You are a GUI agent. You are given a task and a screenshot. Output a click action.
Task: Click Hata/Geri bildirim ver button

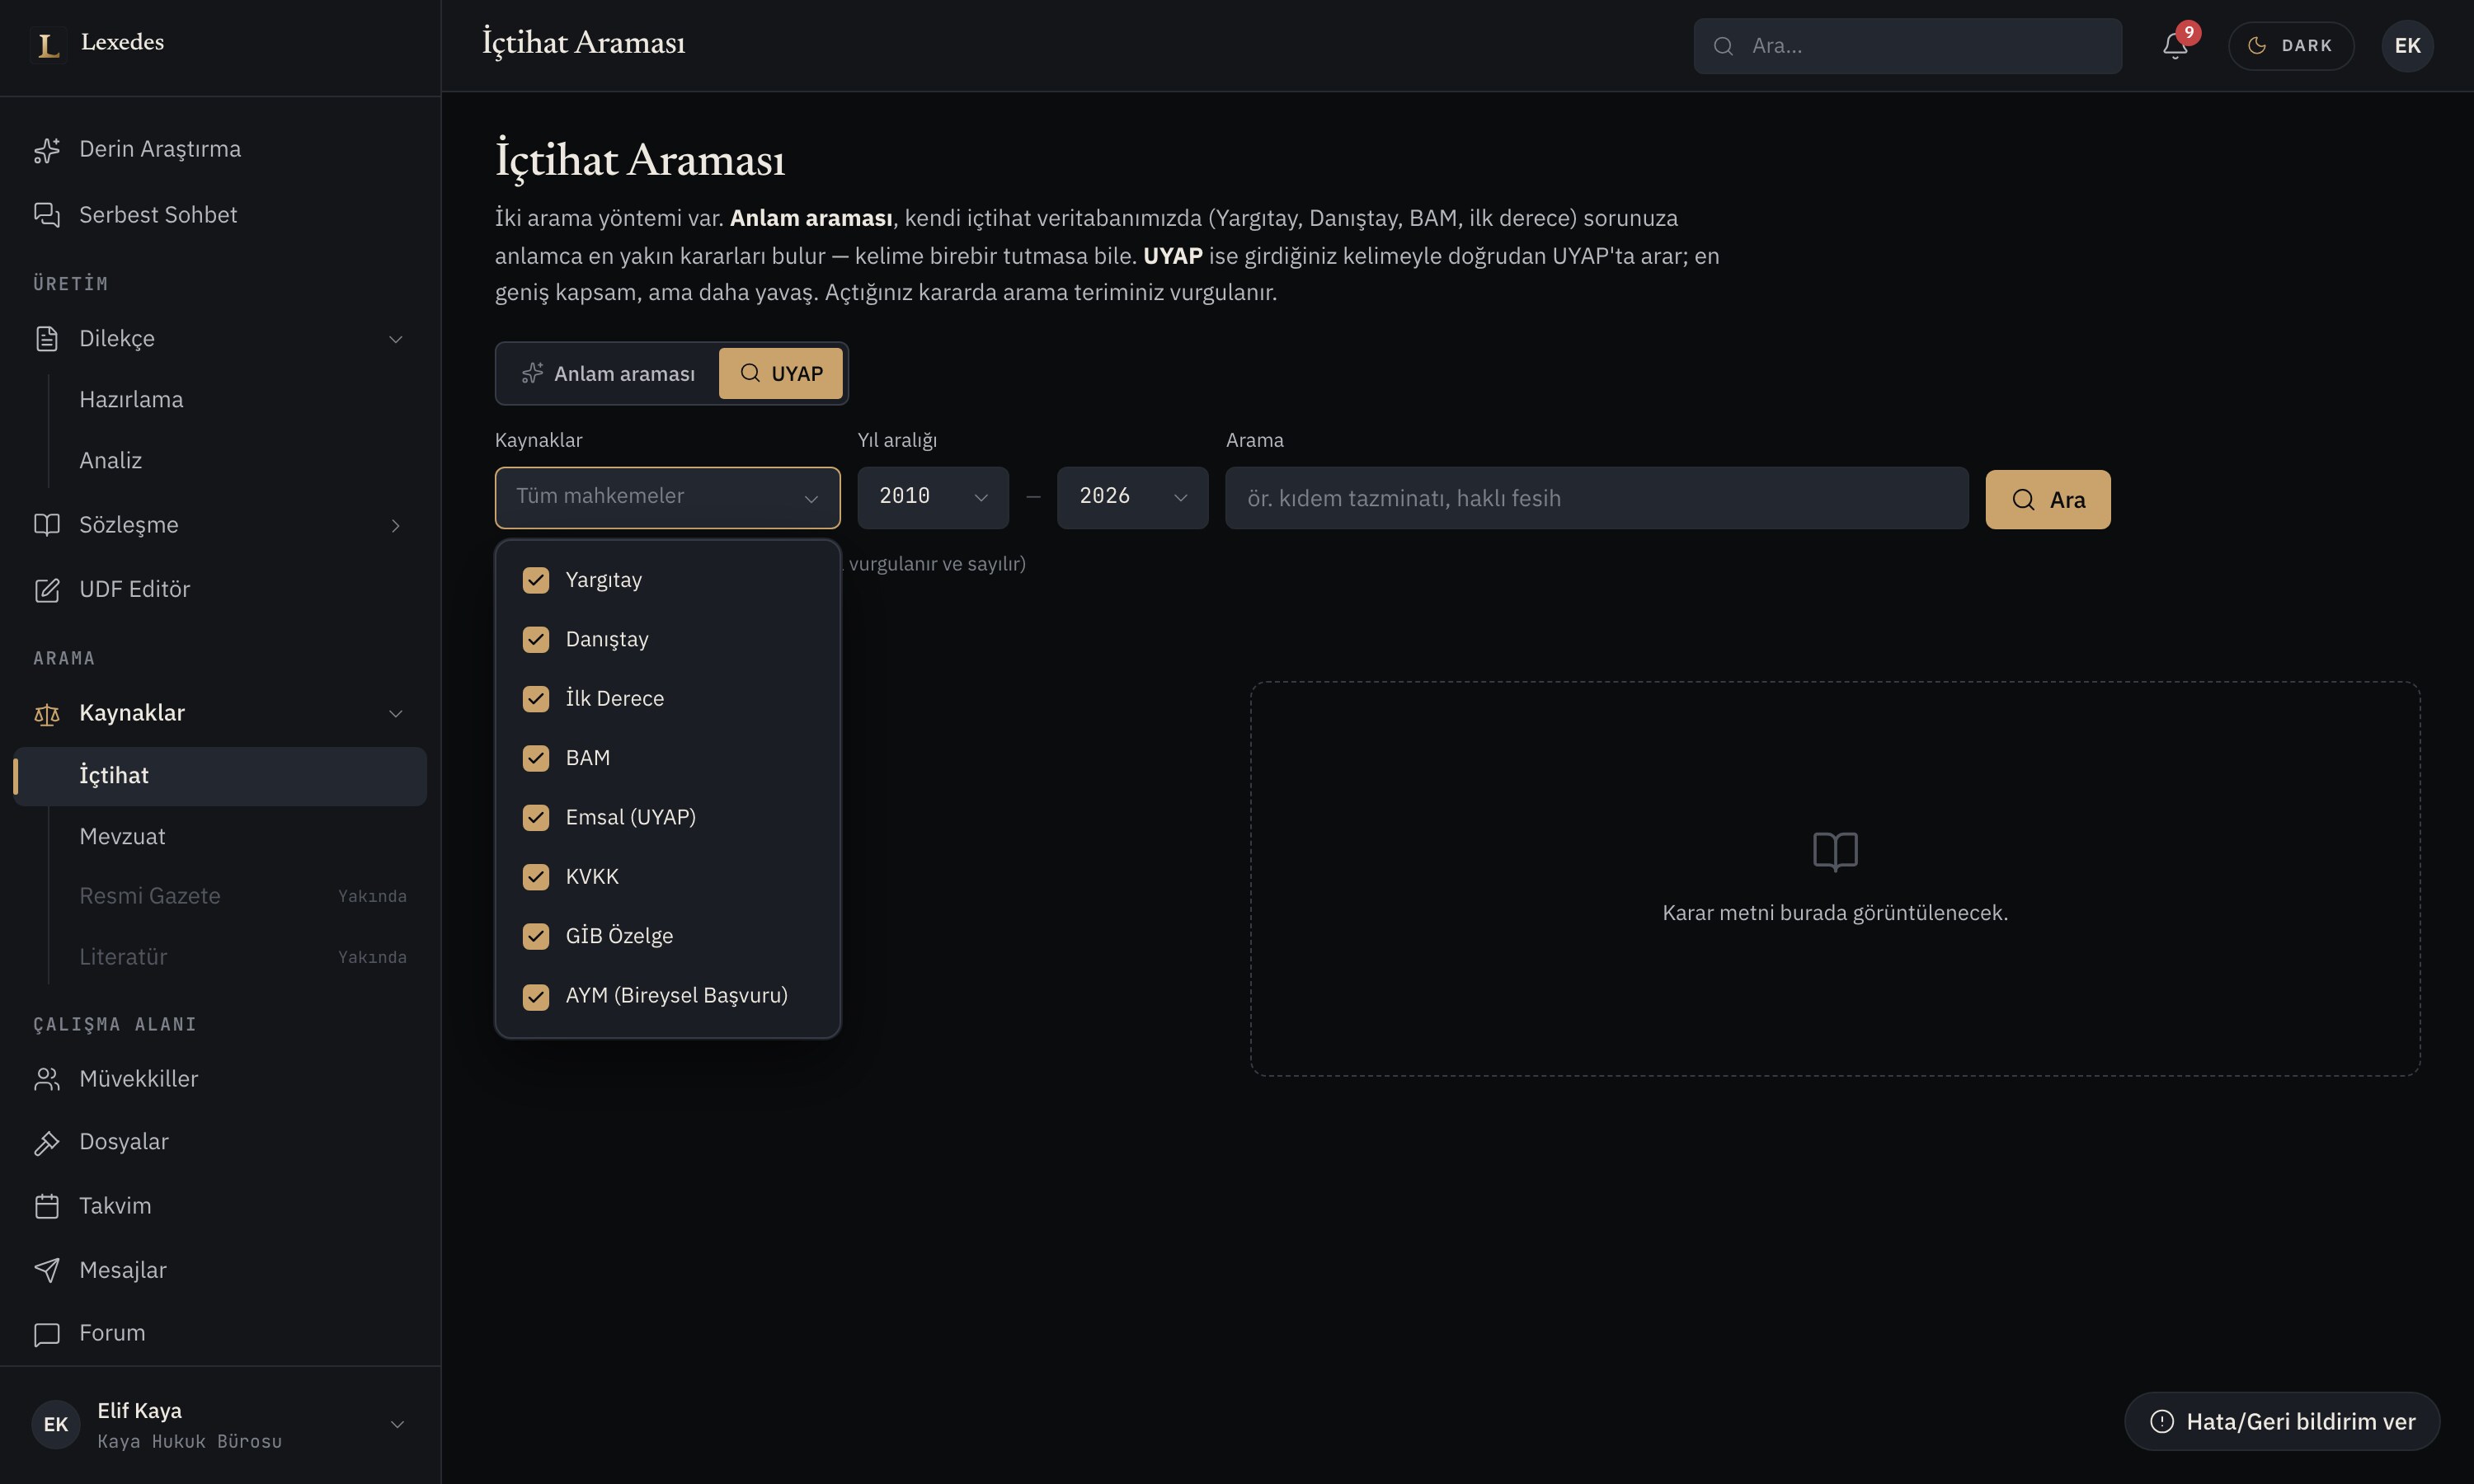coord(2282,1421)
